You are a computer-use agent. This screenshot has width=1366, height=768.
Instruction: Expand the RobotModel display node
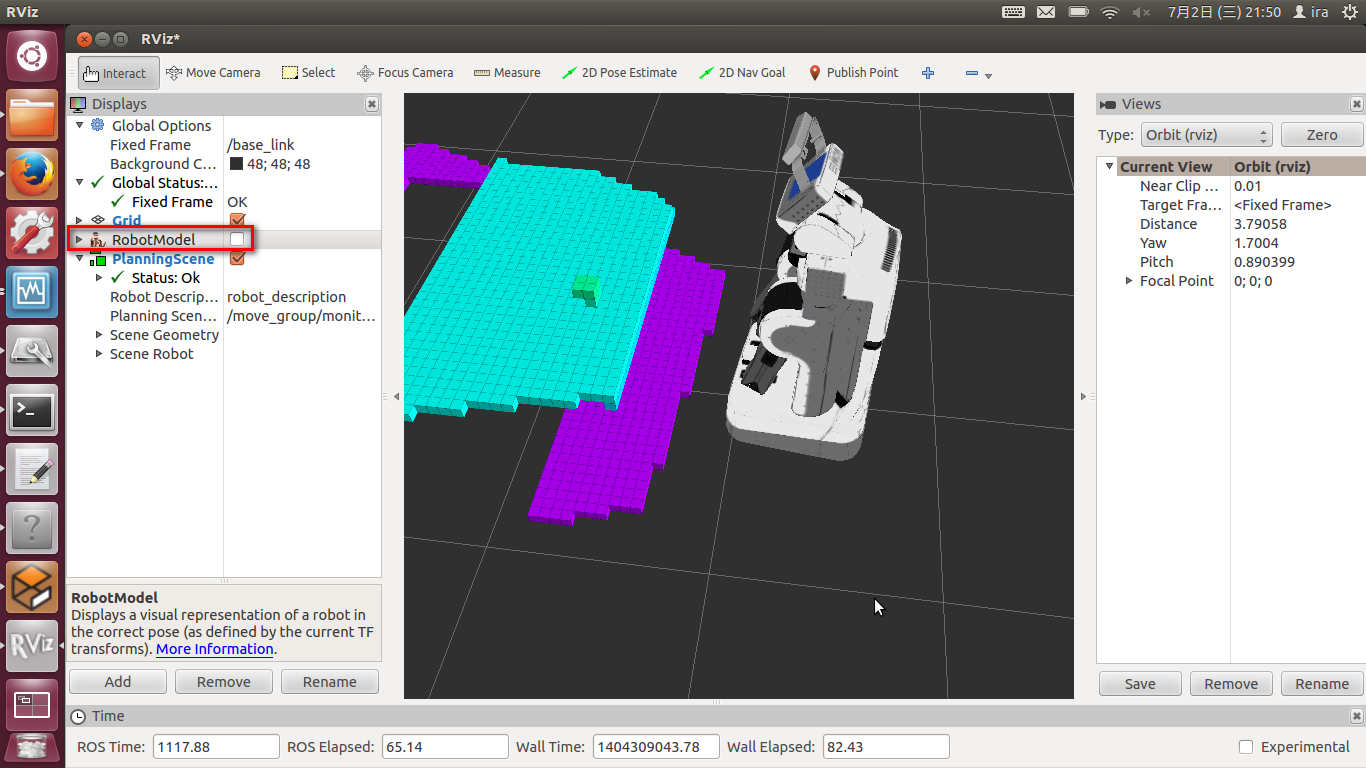[x=80, y=239]
